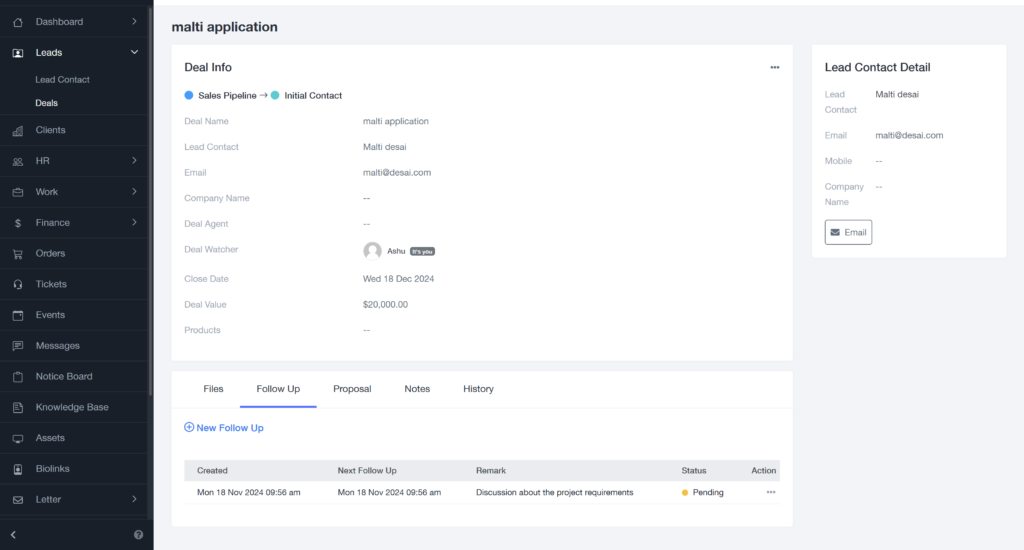The width and height of the screenshot is (1024, 550).
Task: Open Events via the calendar icon
Action: click(18, 315)
